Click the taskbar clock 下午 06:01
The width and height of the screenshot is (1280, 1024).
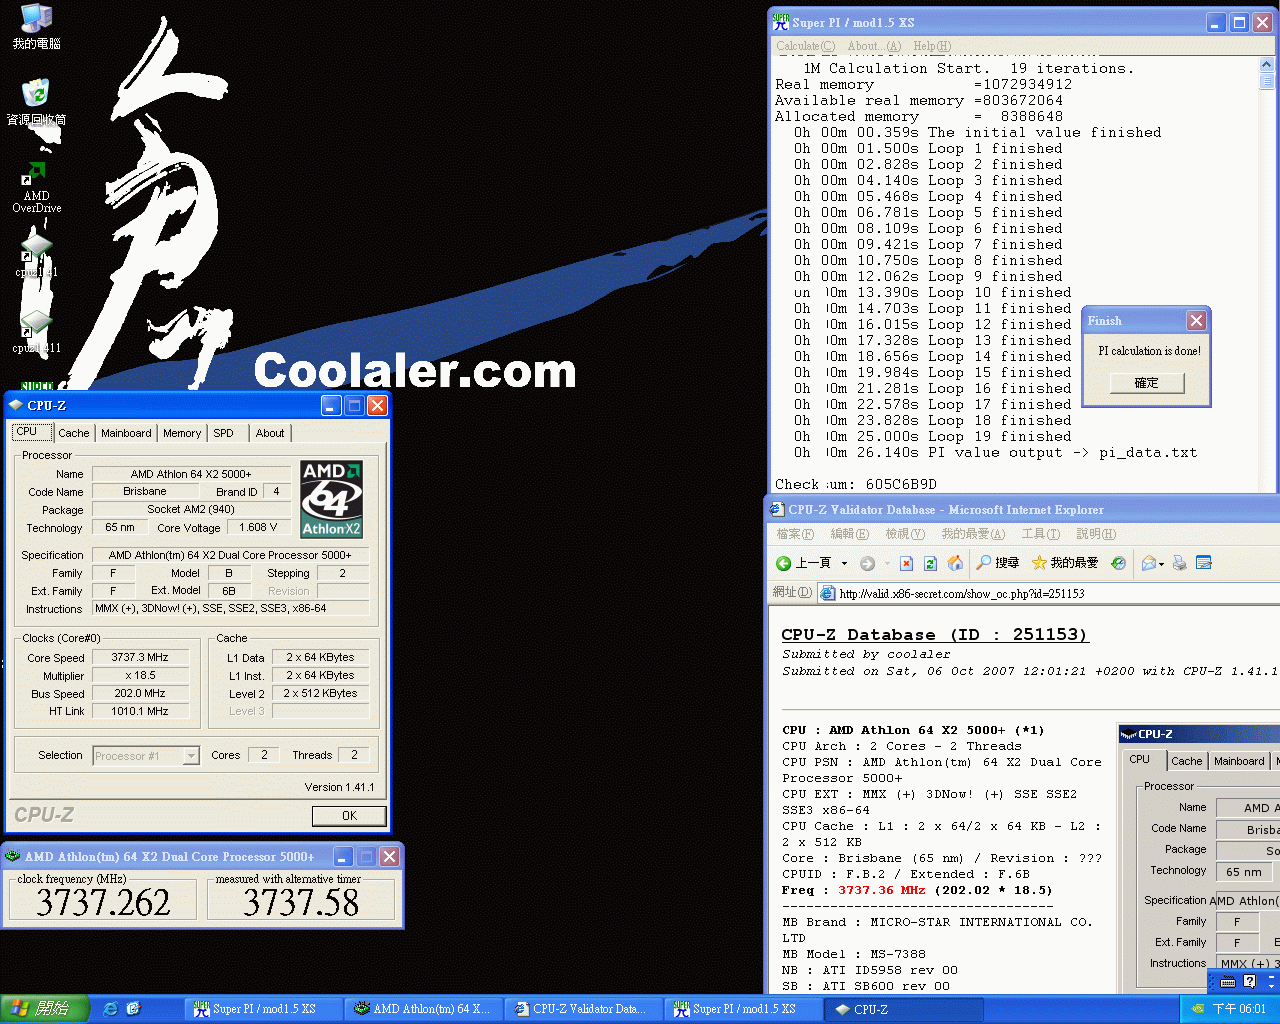pos(1239,1009)
